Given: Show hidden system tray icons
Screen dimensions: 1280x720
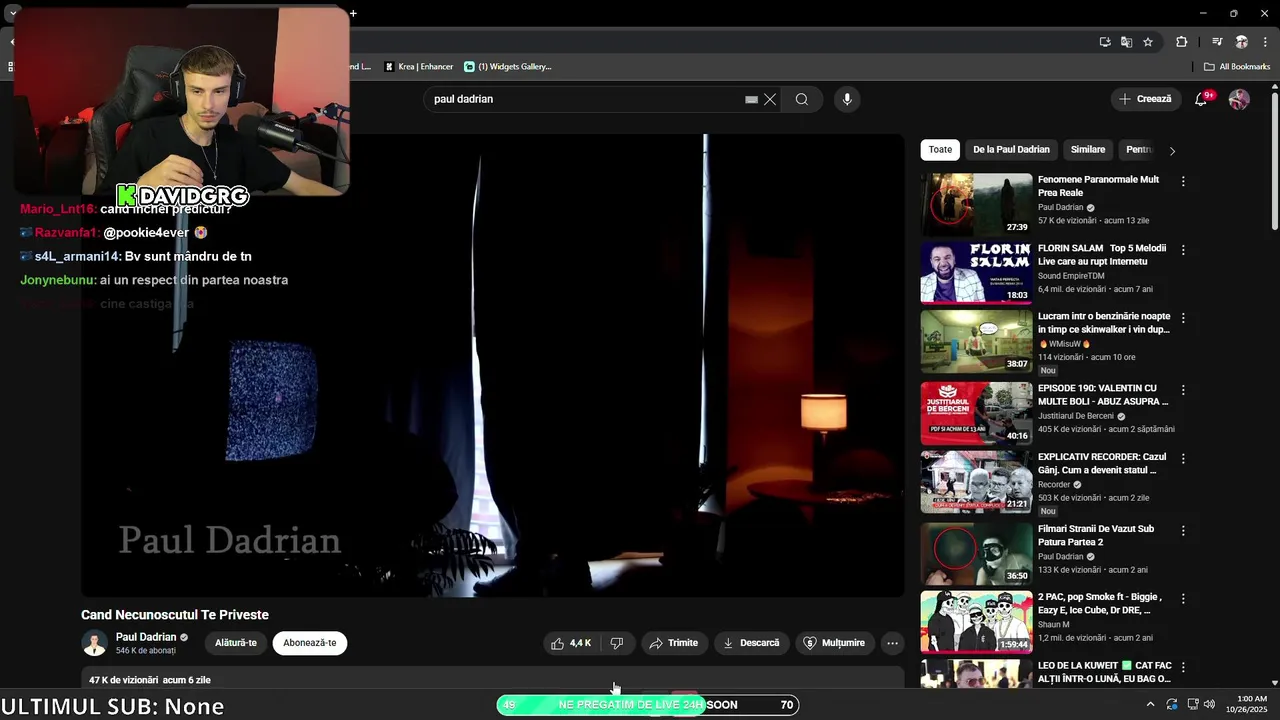Looking at the screenshot, I should [x=1150, y=704].
